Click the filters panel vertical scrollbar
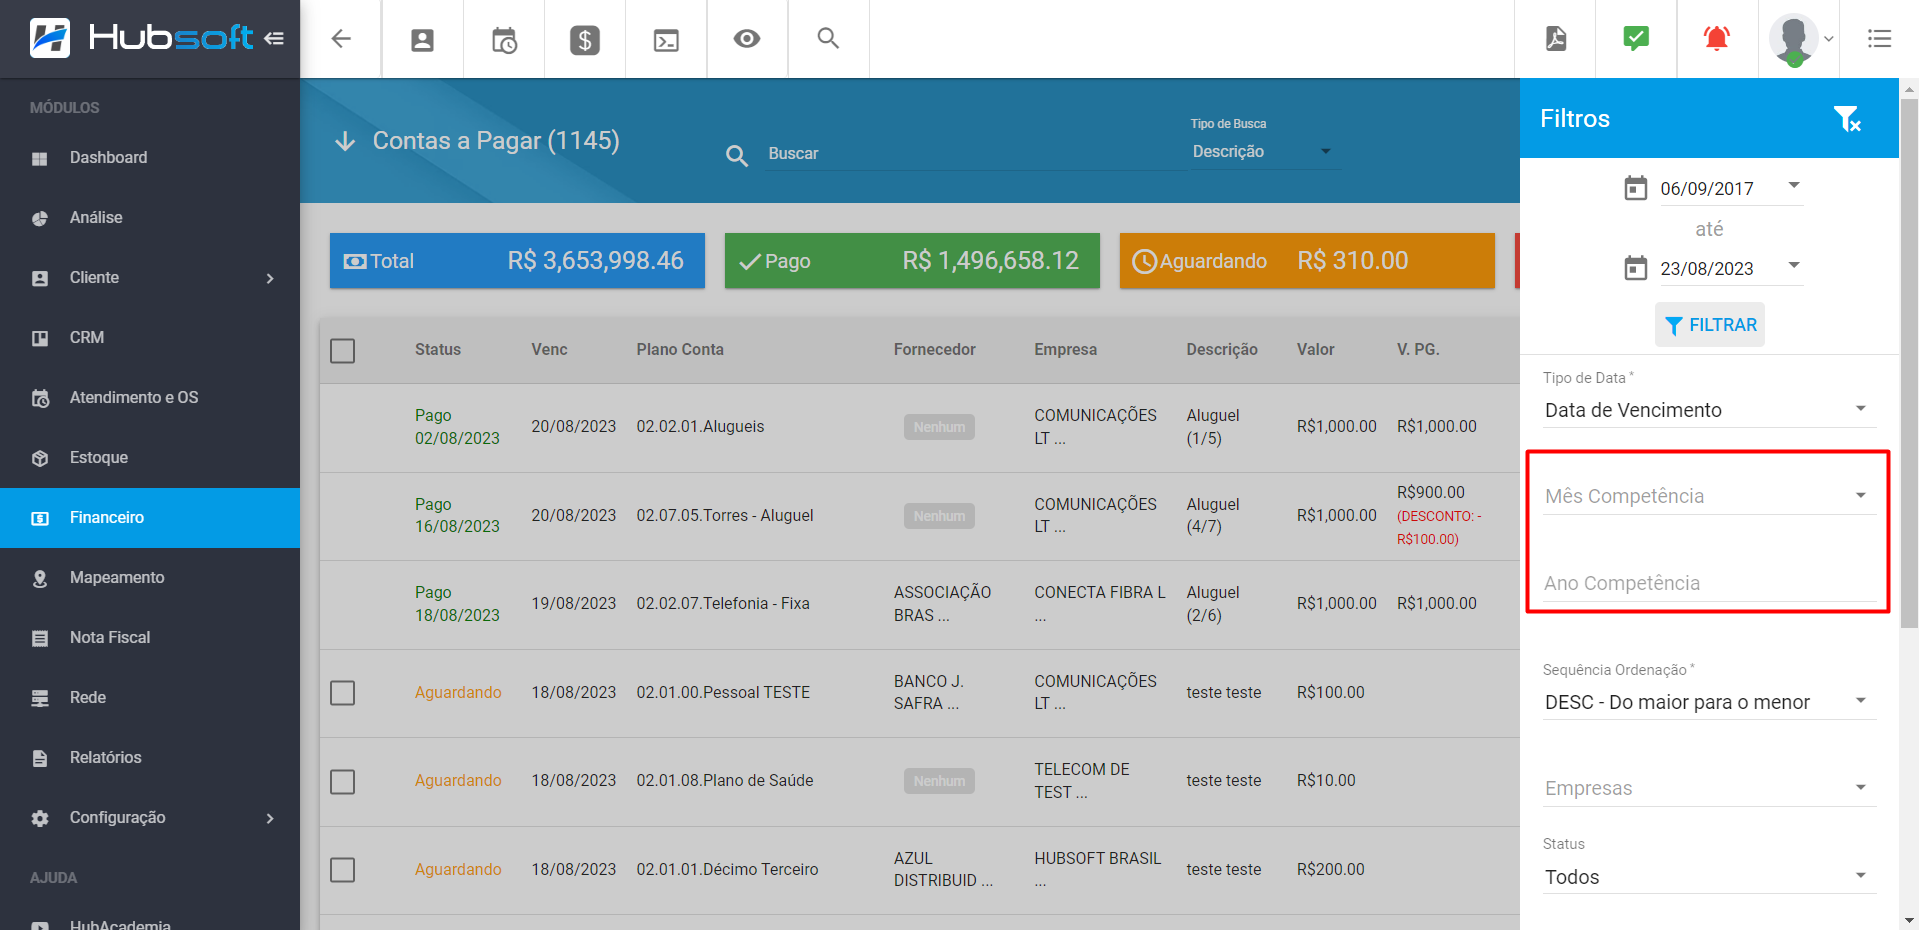1919x930 pixels. (x=1909, y=365)
